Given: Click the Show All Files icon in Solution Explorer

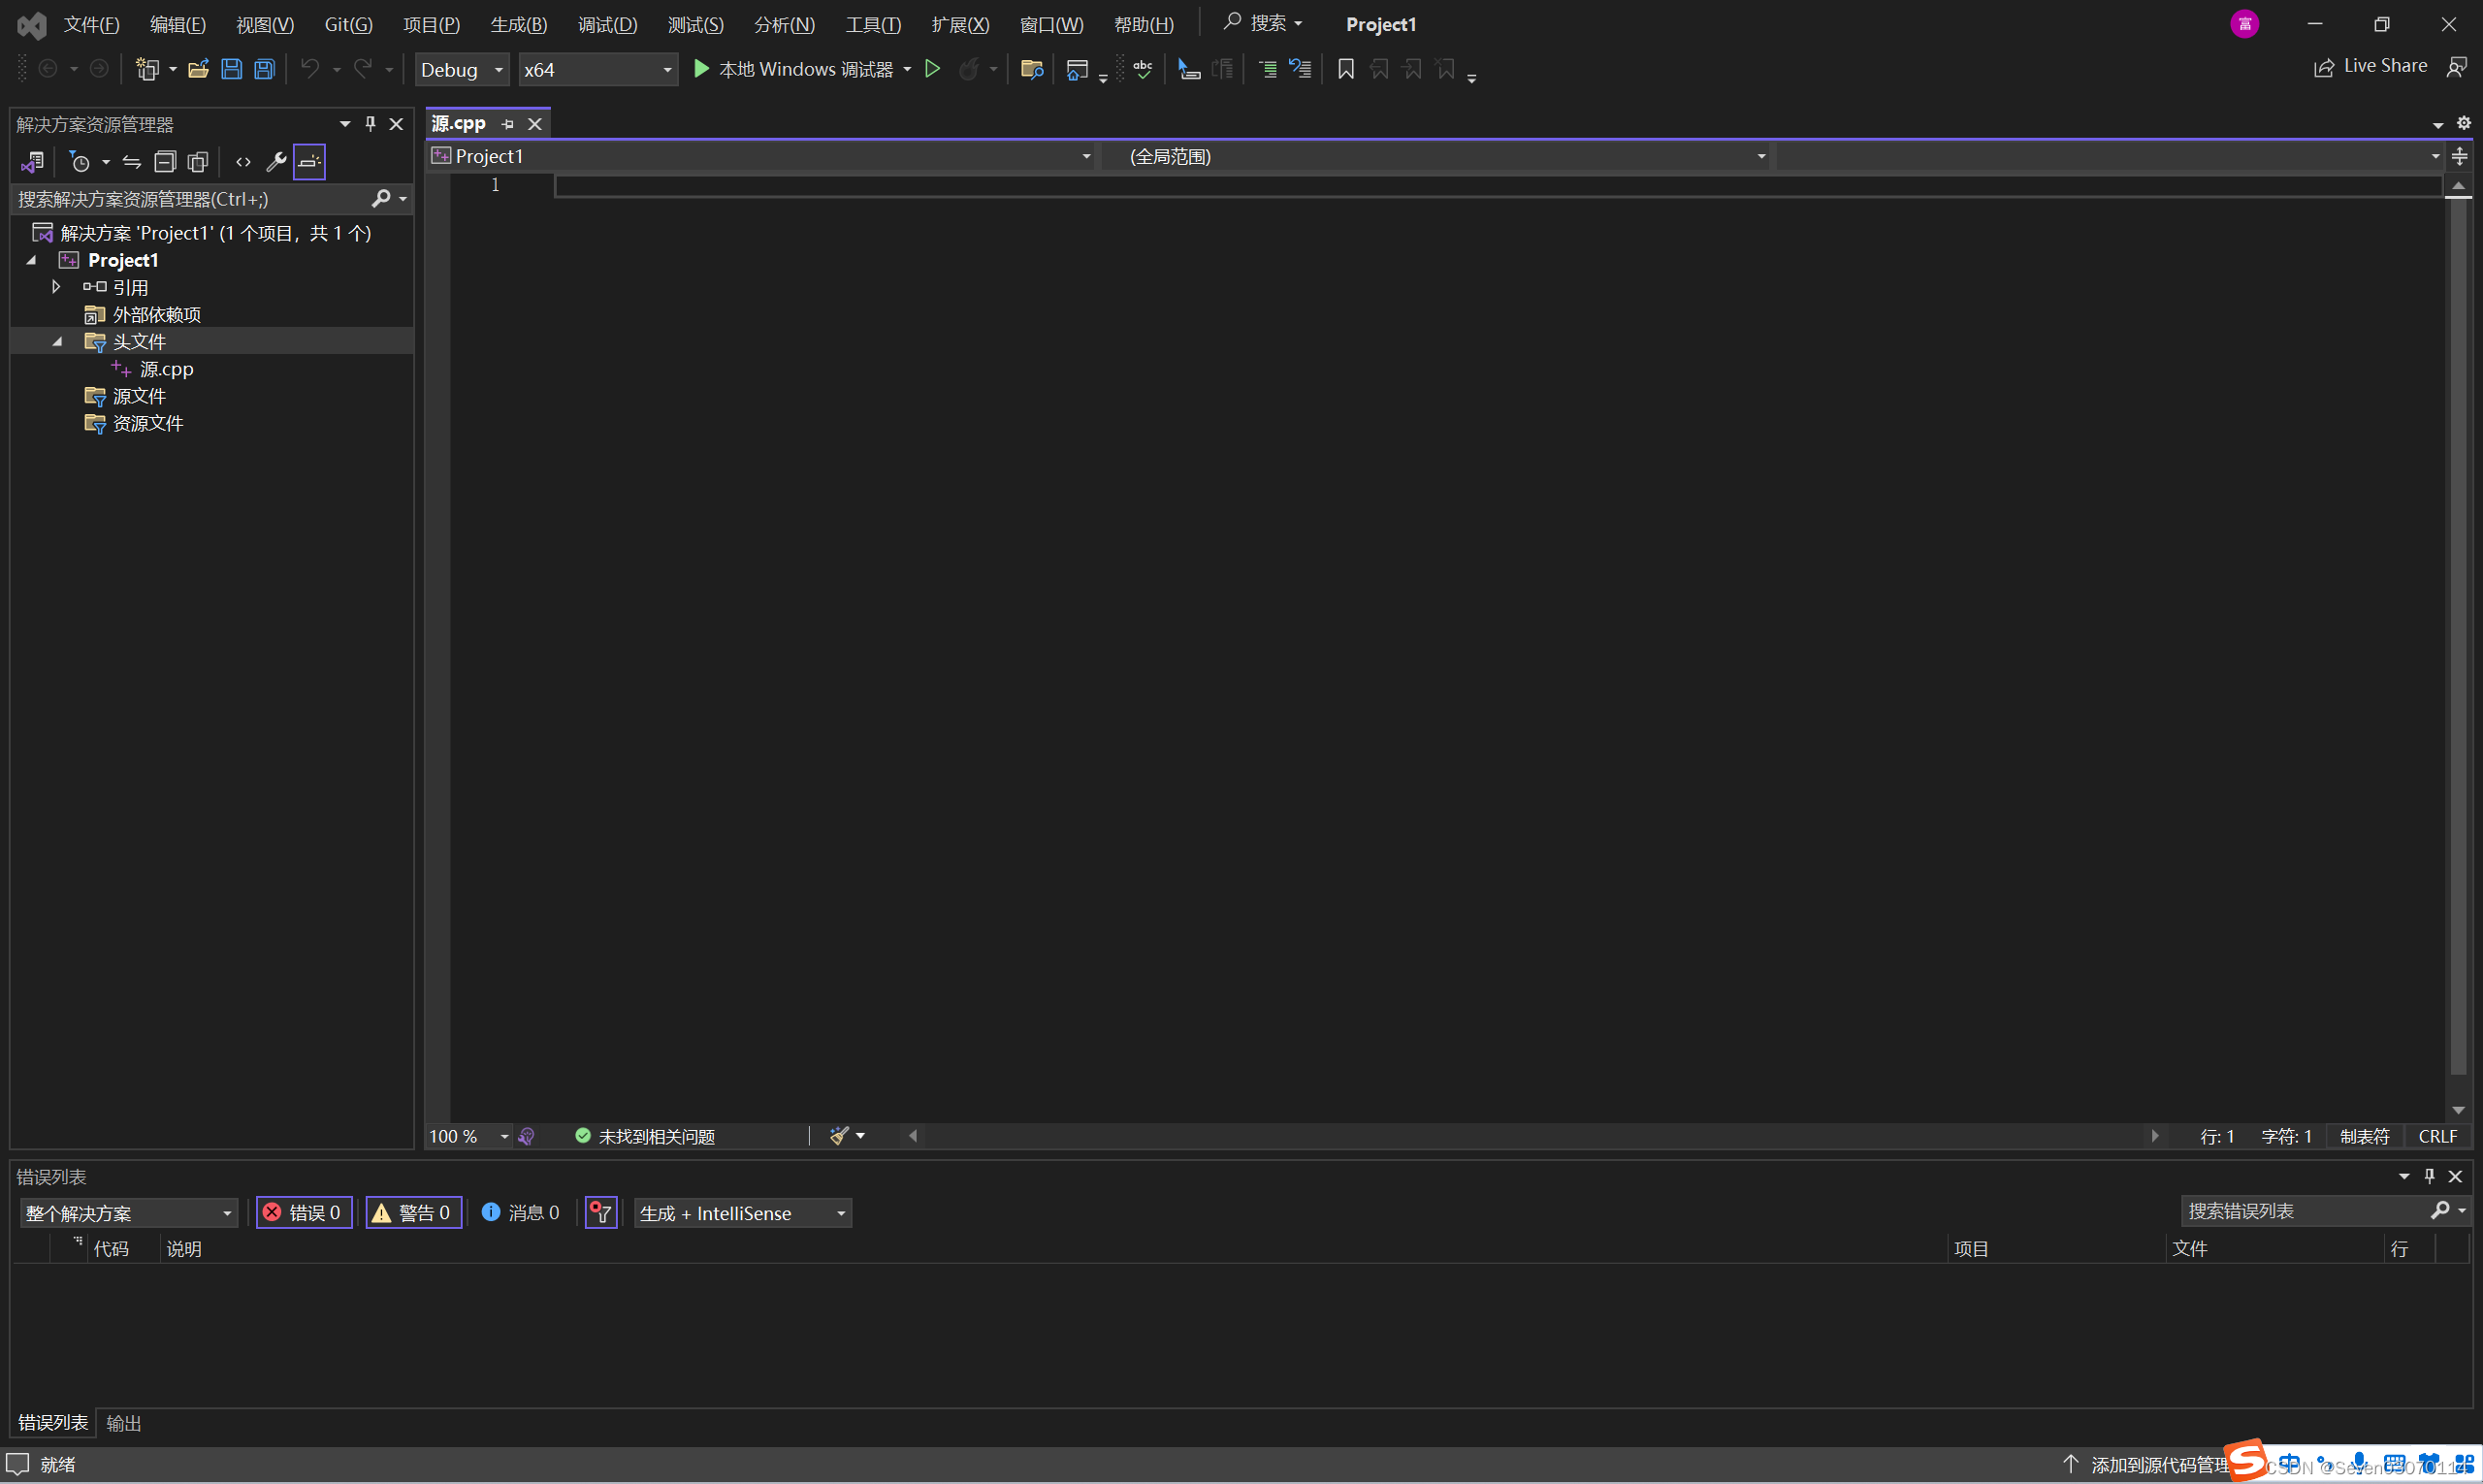Looking at the screenshot, I should 198,162.
